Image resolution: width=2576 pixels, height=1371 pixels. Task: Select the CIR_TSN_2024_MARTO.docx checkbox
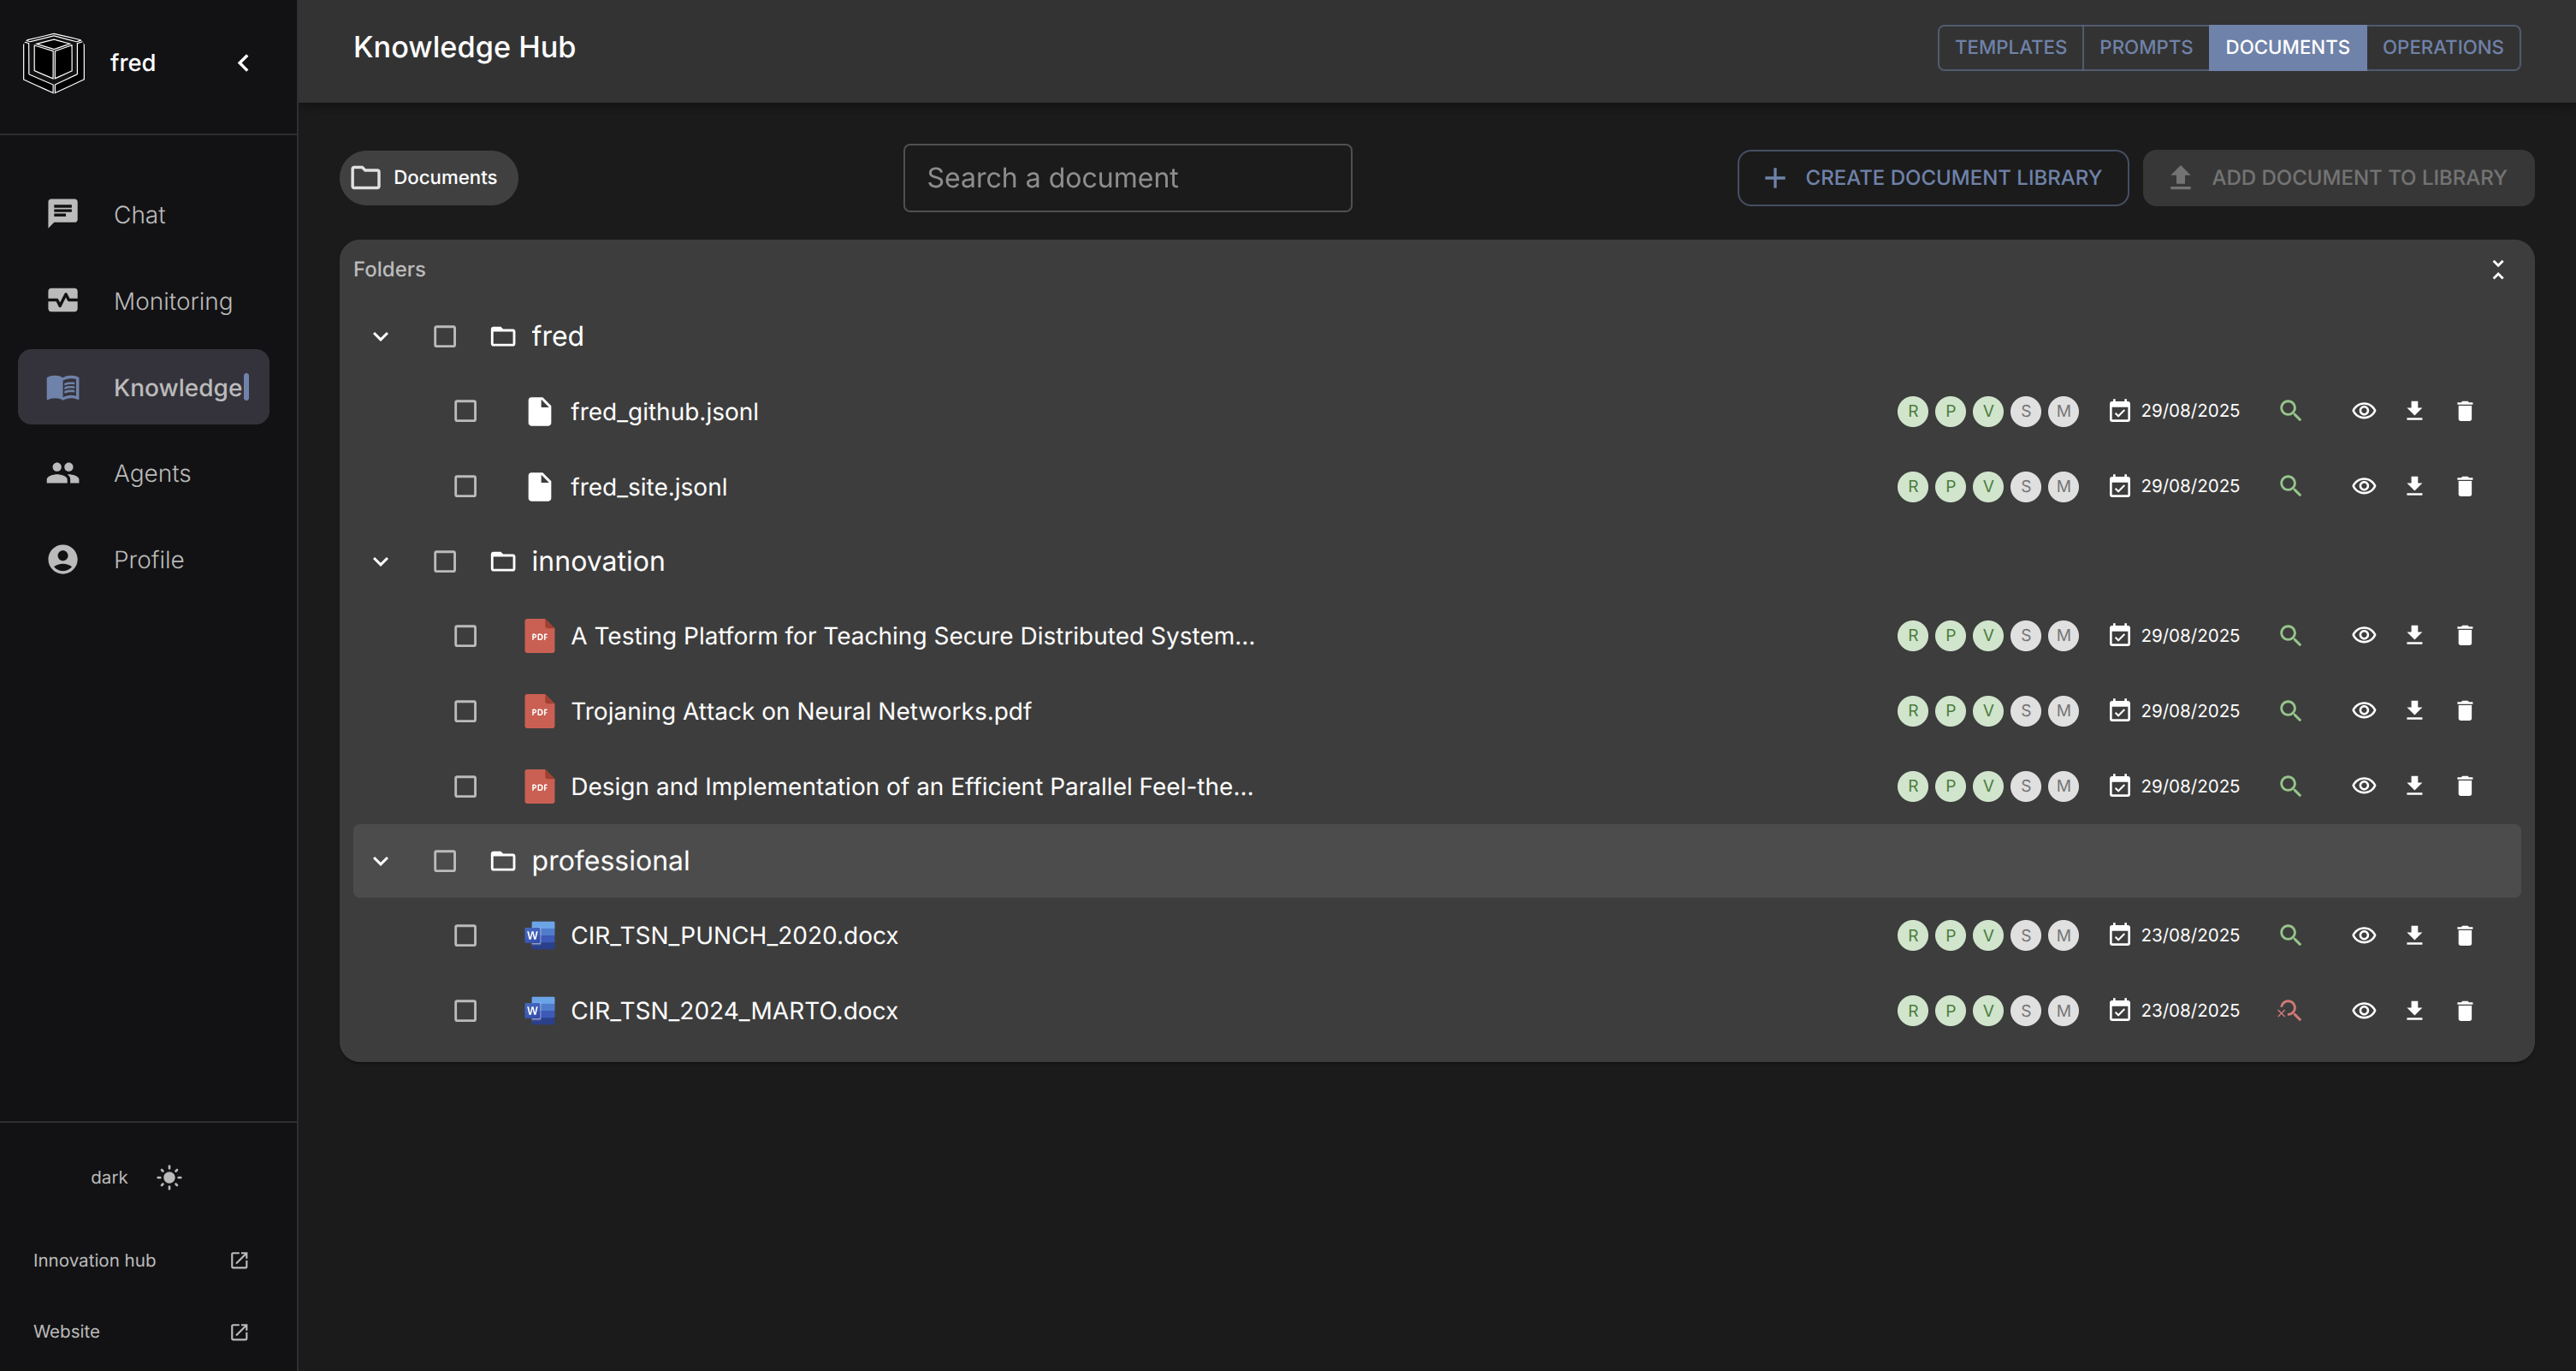[x=465, y=1011]
